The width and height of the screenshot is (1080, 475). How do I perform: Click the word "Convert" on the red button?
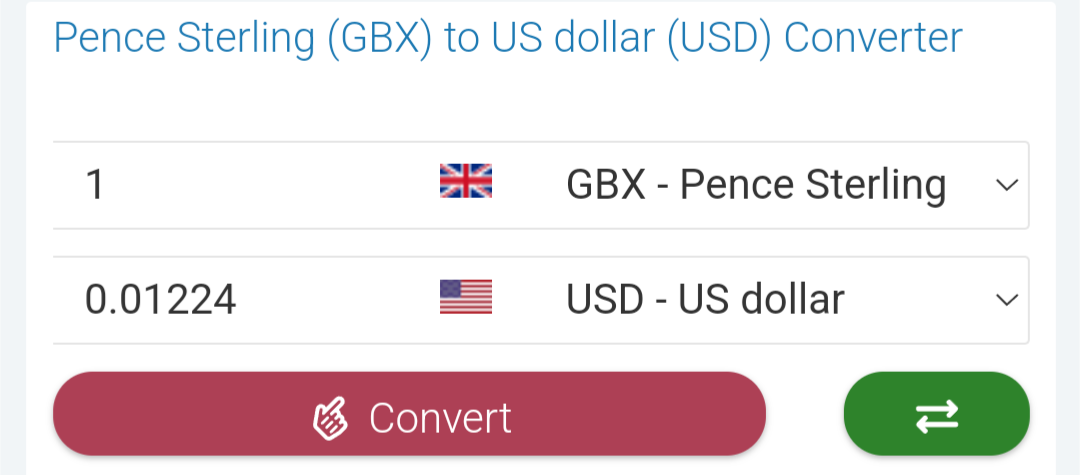440,417
